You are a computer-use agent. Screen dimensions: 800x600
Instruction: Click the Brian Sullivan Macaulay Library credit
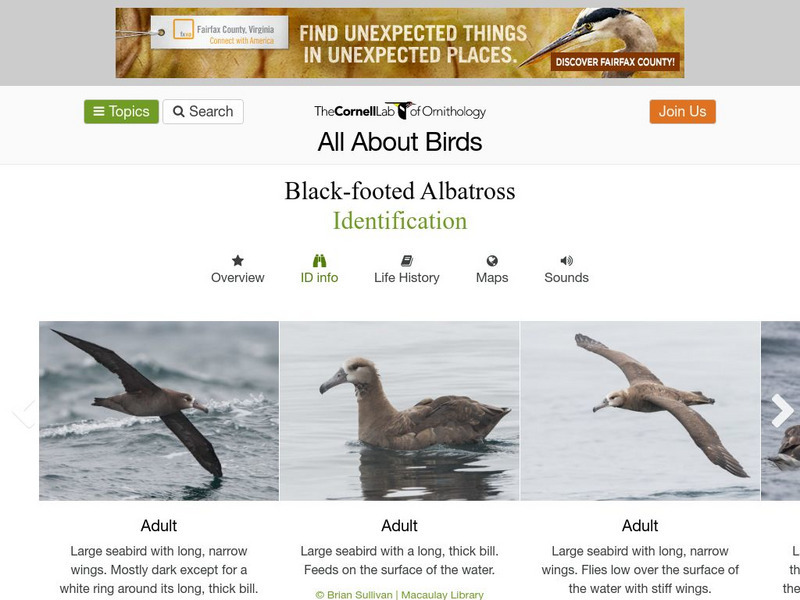pos(400,595)
